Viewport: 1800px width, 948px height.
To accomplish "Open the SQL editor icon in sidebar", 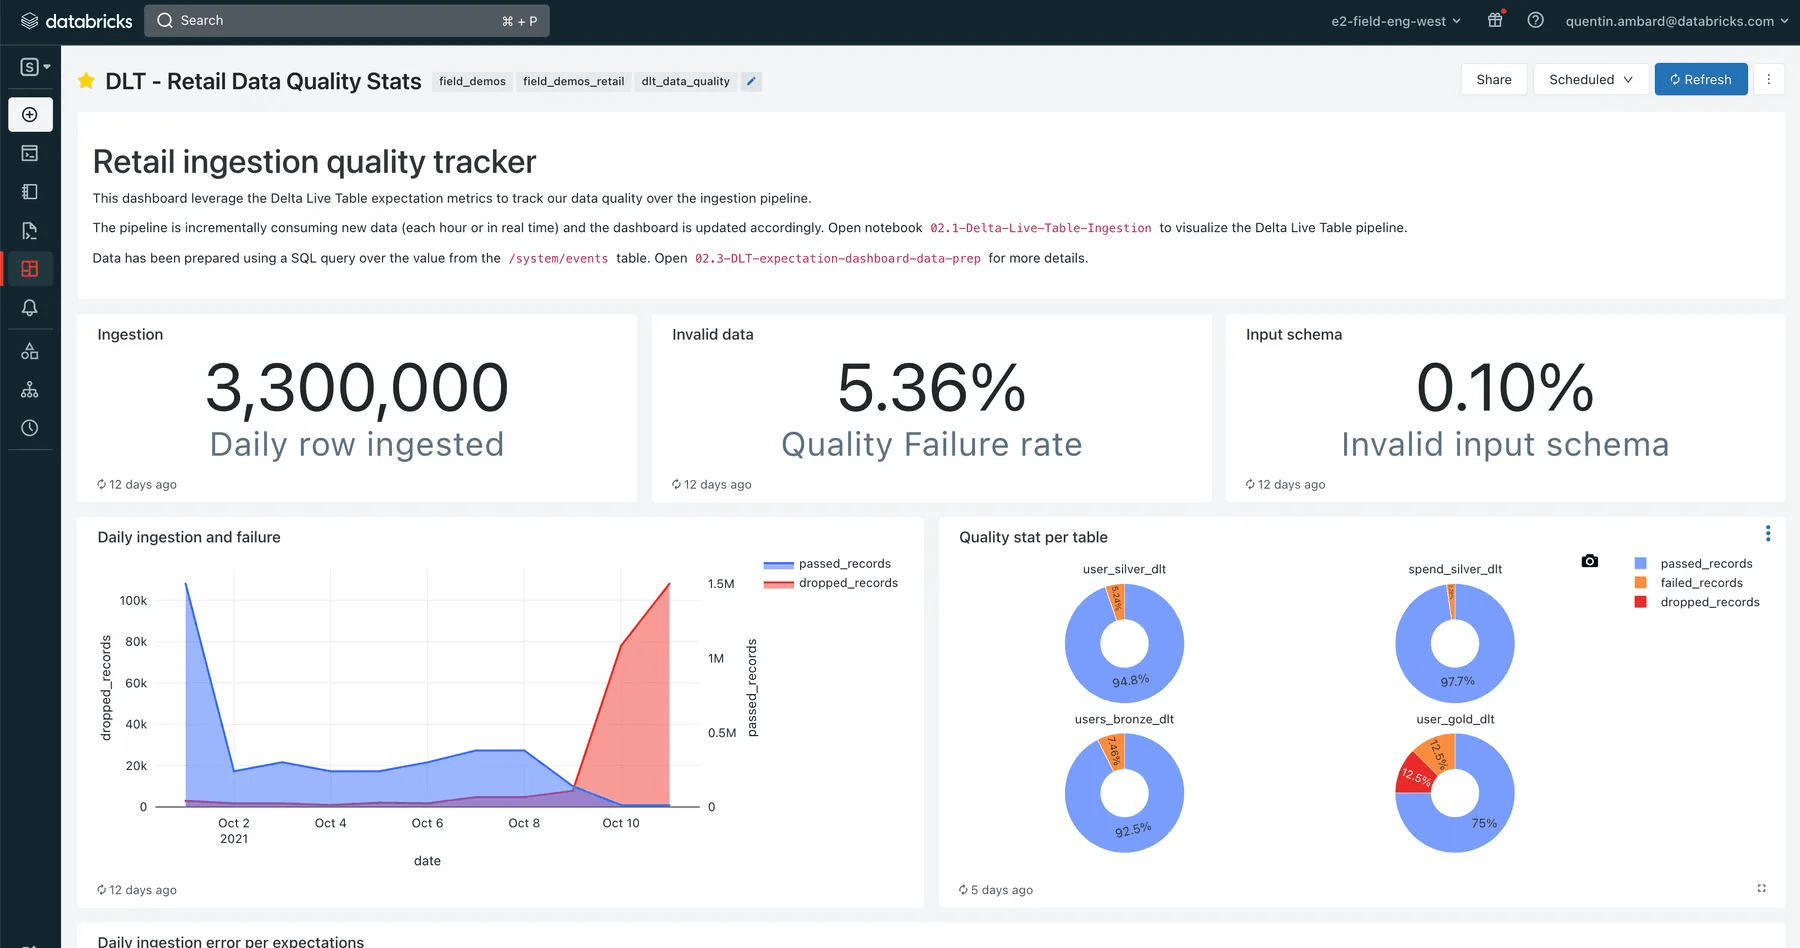I will 30,154.
